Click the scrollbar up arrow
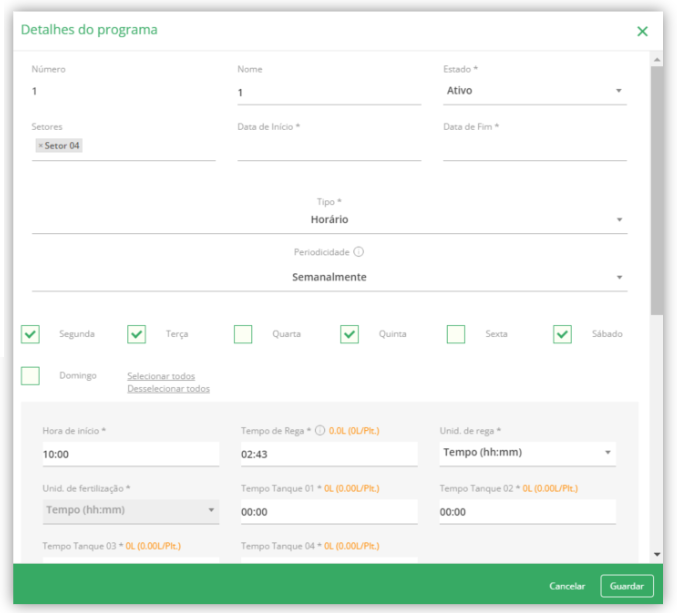This screenshot has height=614, width=677. (x=657, y=60)
